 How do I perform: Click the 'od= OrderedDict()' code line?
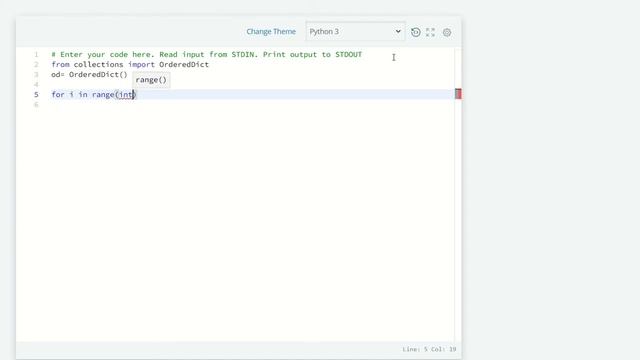pyautogui.click(x=89, y=75)
